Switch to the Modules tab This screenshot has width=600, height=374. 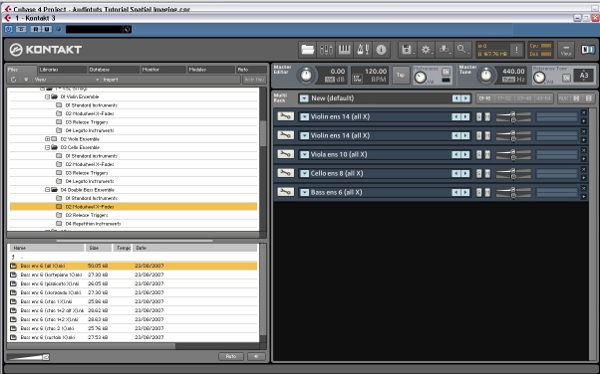[211, 70]
